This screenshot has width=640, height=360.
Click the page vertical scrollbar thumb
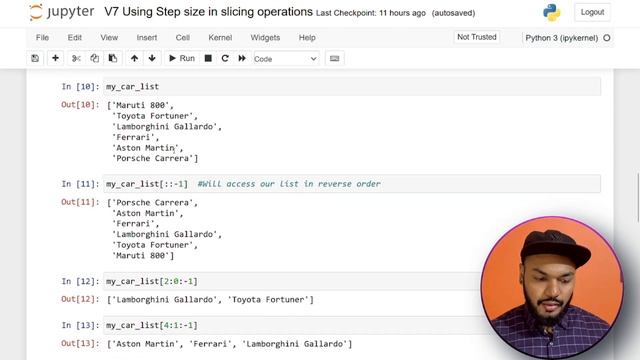pyautogui.click(x=638, y=198)
